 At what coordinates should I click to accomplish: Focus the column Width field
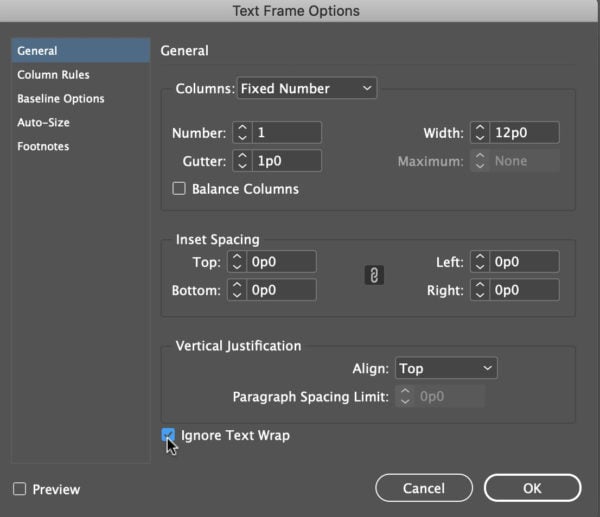coord(524,132)
